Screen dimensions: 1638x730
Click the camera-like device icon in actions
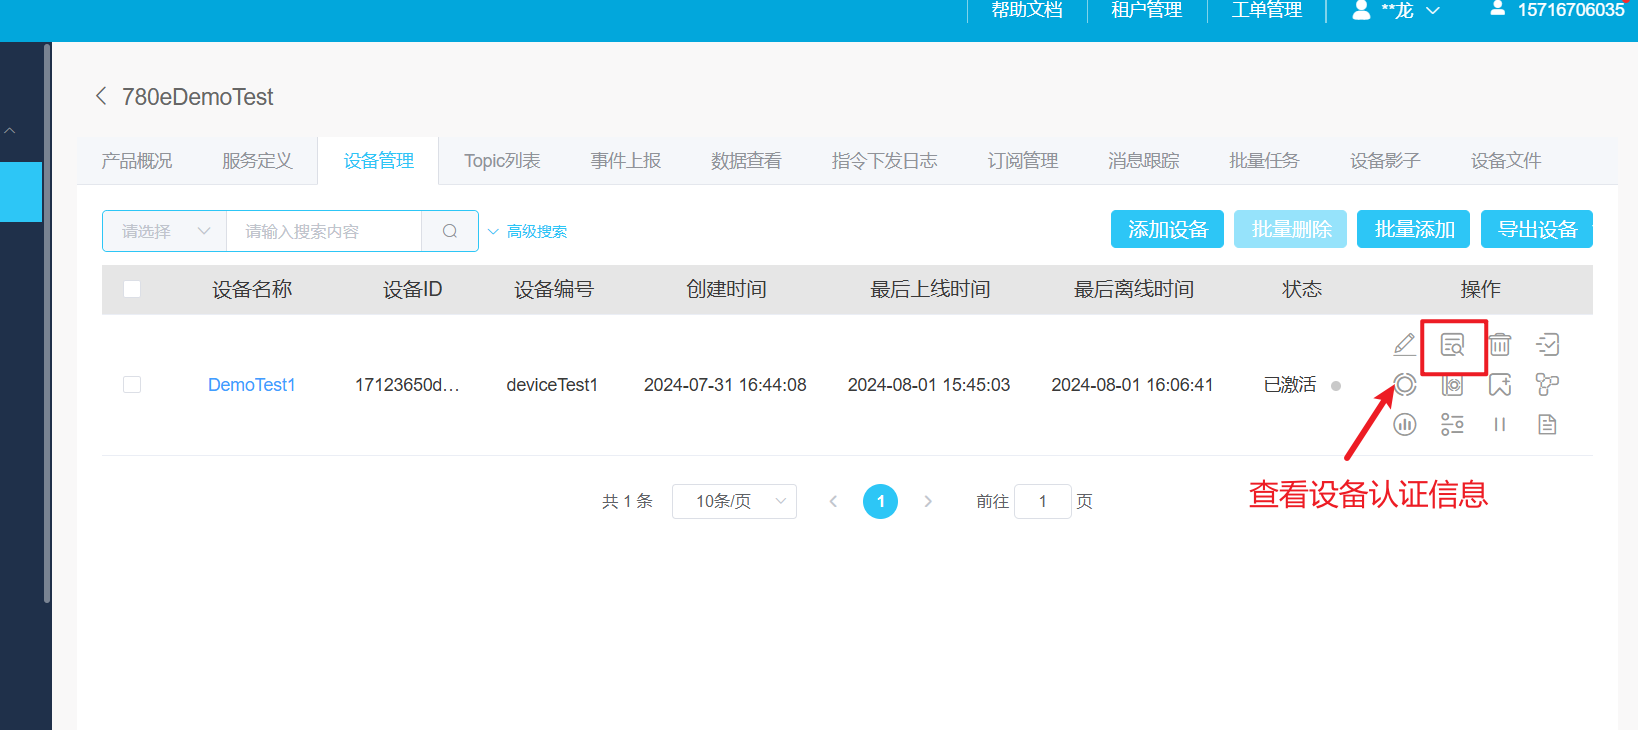pos(1452,384)
